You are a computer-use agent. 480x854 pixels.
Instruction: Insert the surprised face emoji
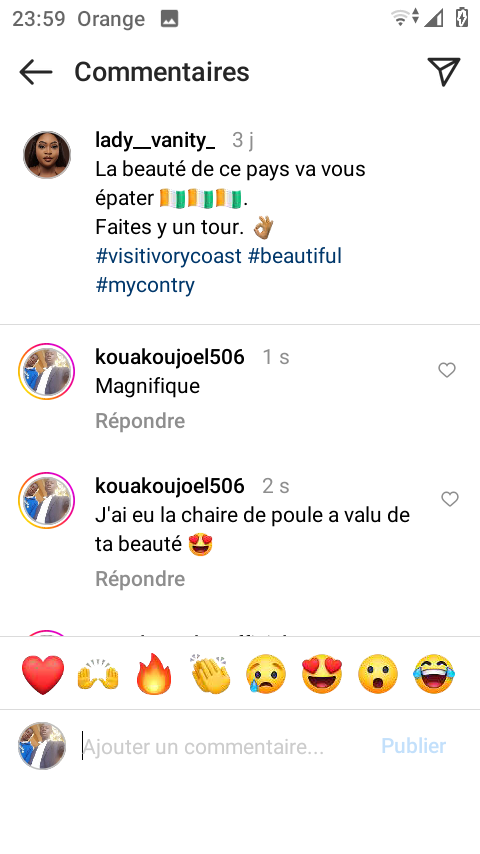click(x=378, y=674)
